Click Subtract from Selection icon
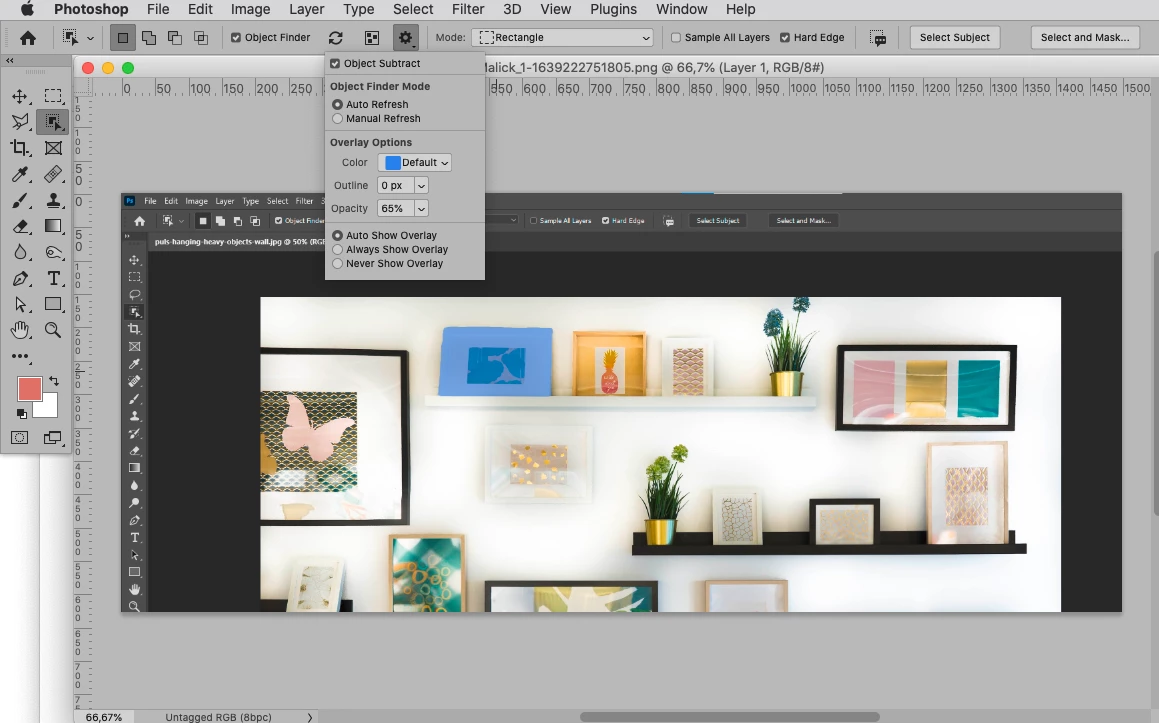This screenshot has height=723, width=1159. pos(174,38)
